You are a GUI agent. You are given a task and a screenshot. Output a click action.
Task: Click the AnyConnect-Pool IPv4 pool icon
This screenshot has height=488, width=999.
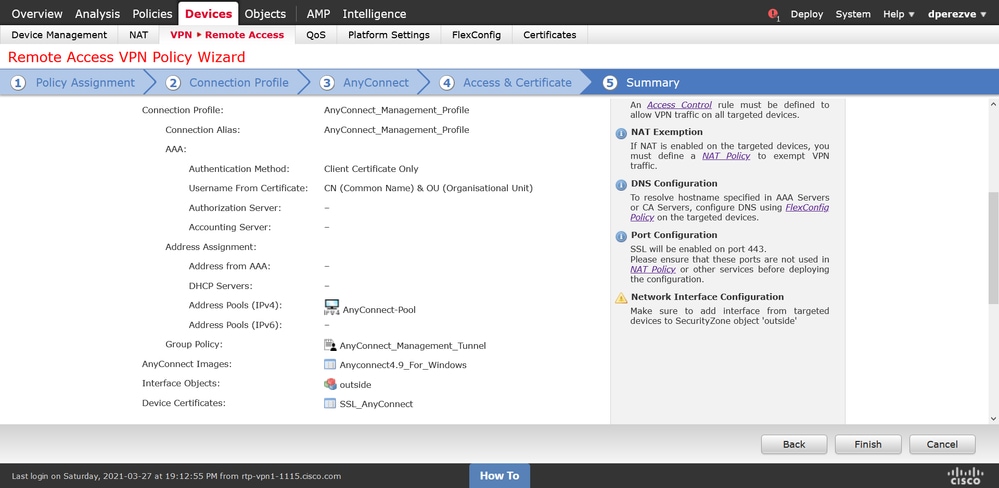pyautogui.click(x=332, y=308)
